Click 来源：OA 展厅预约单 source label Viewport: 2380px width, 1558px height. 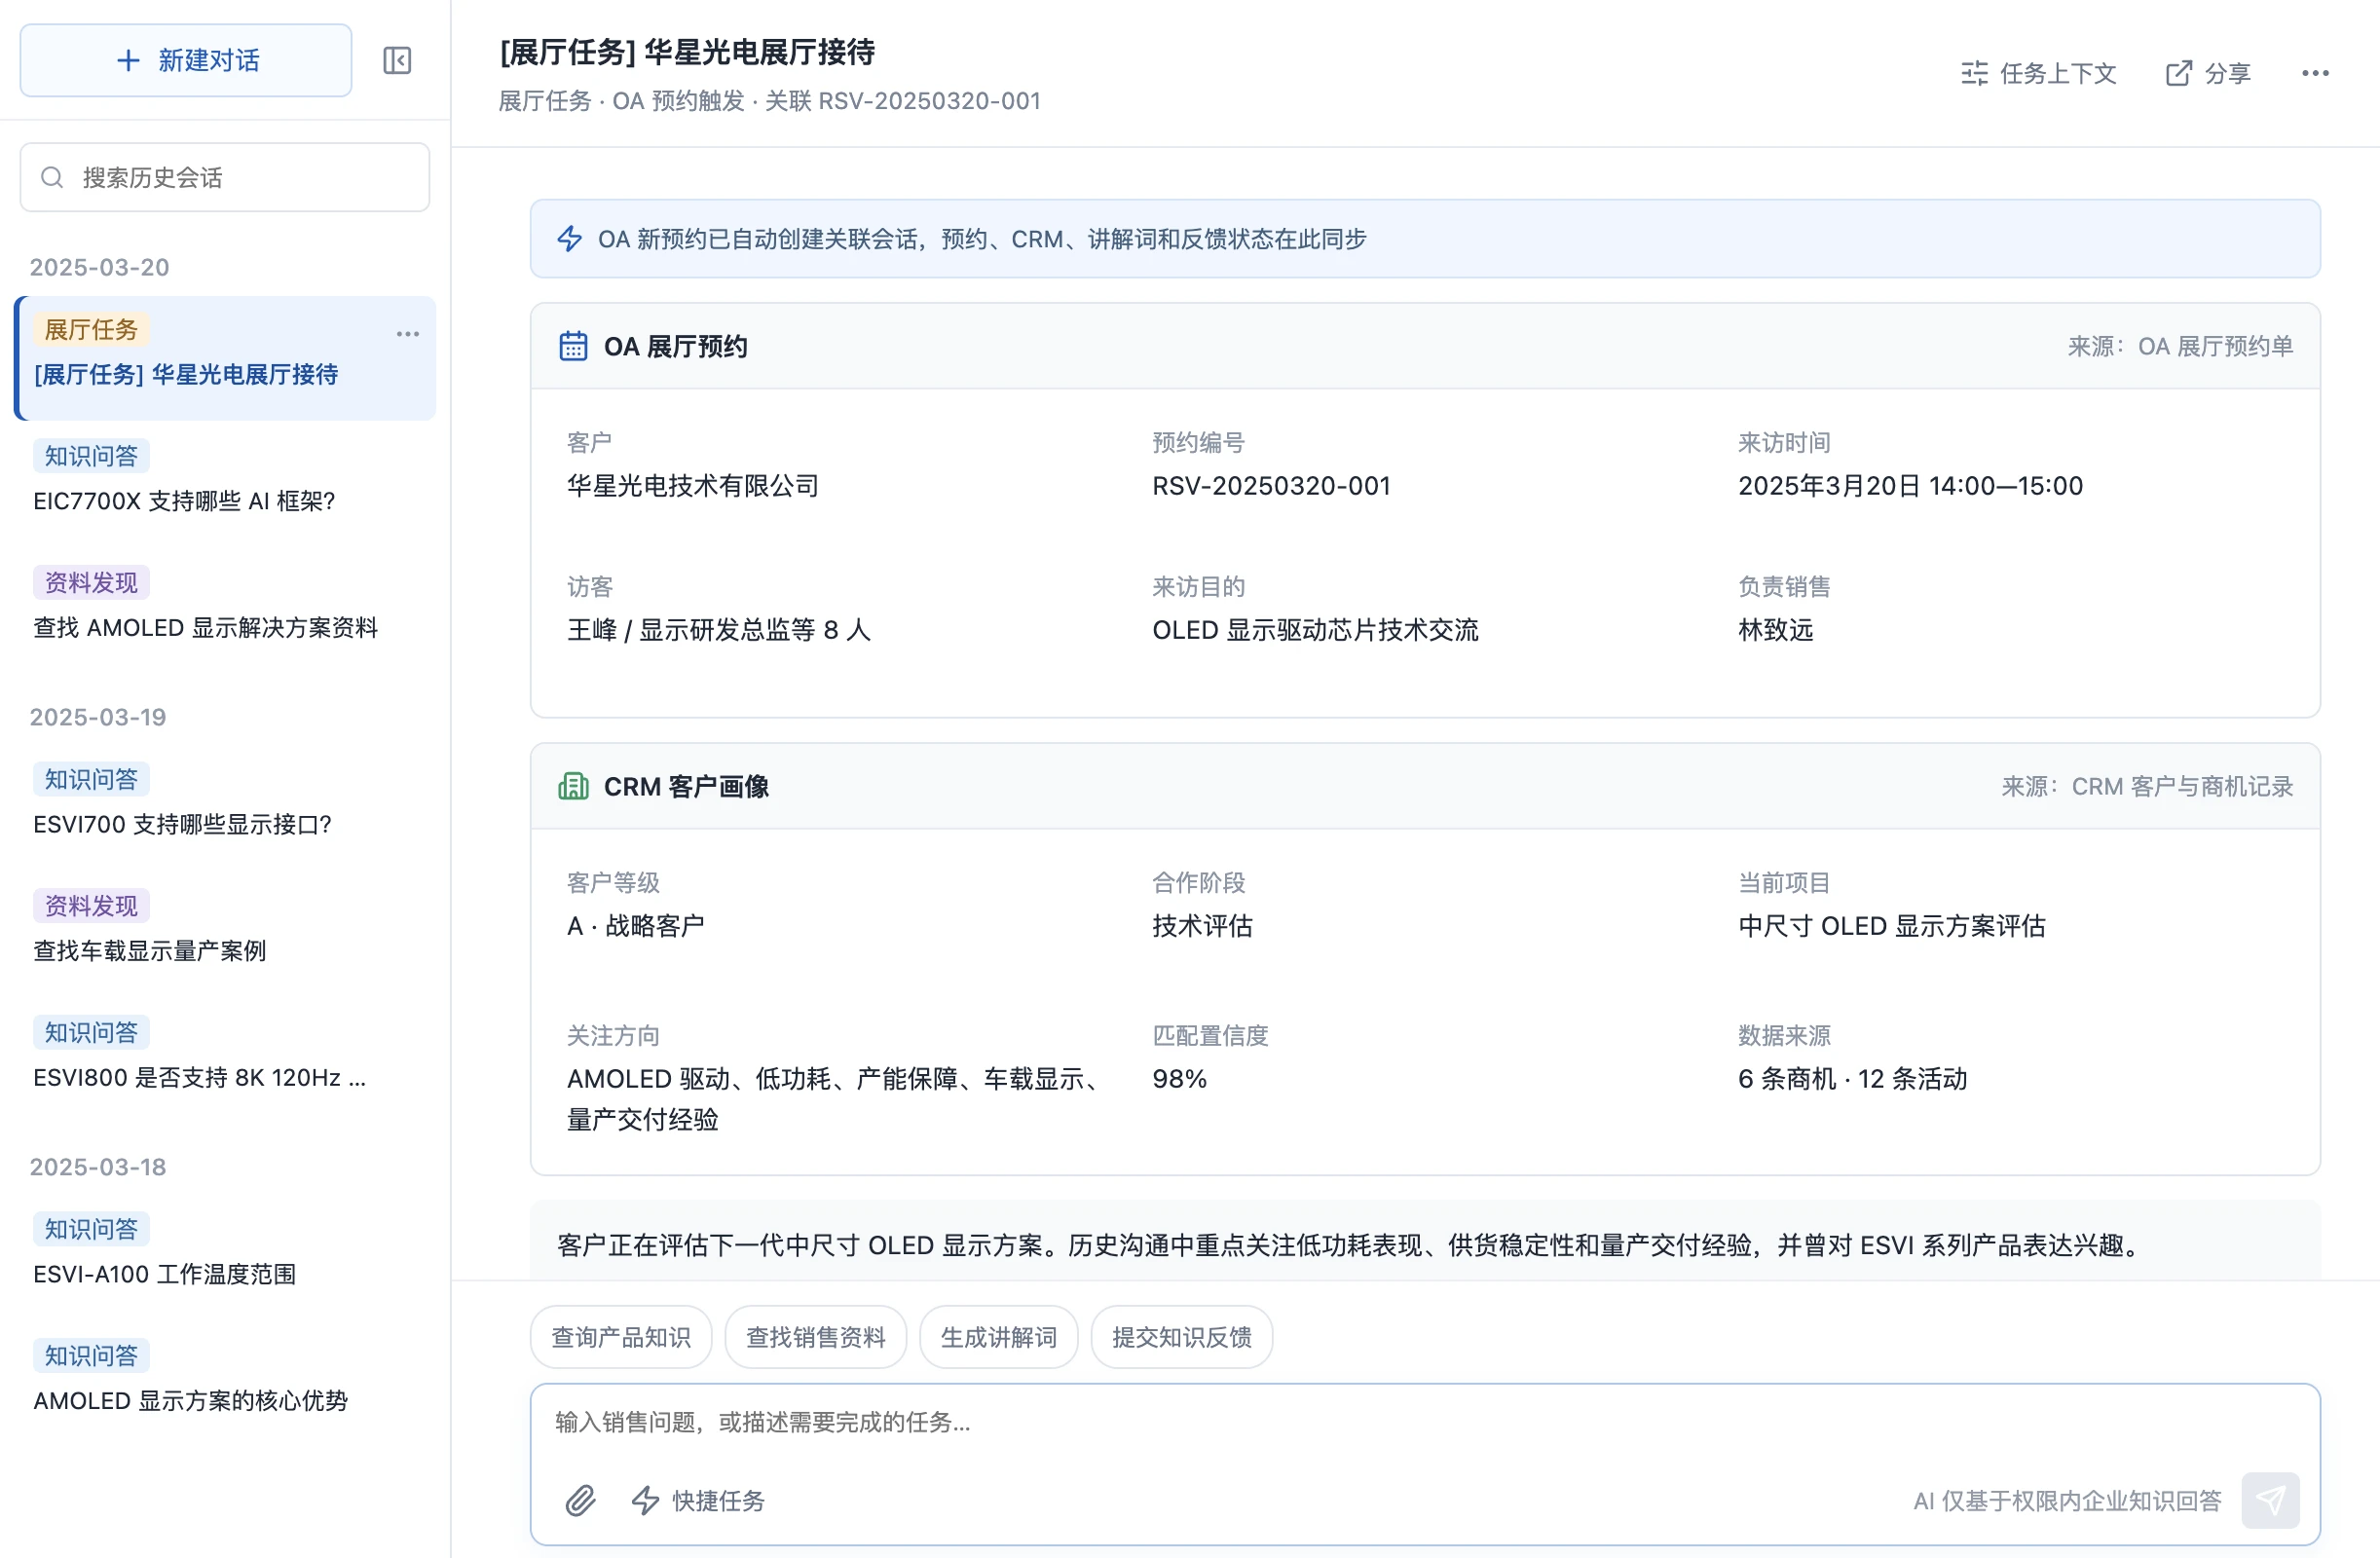(x=2180, y=346)
